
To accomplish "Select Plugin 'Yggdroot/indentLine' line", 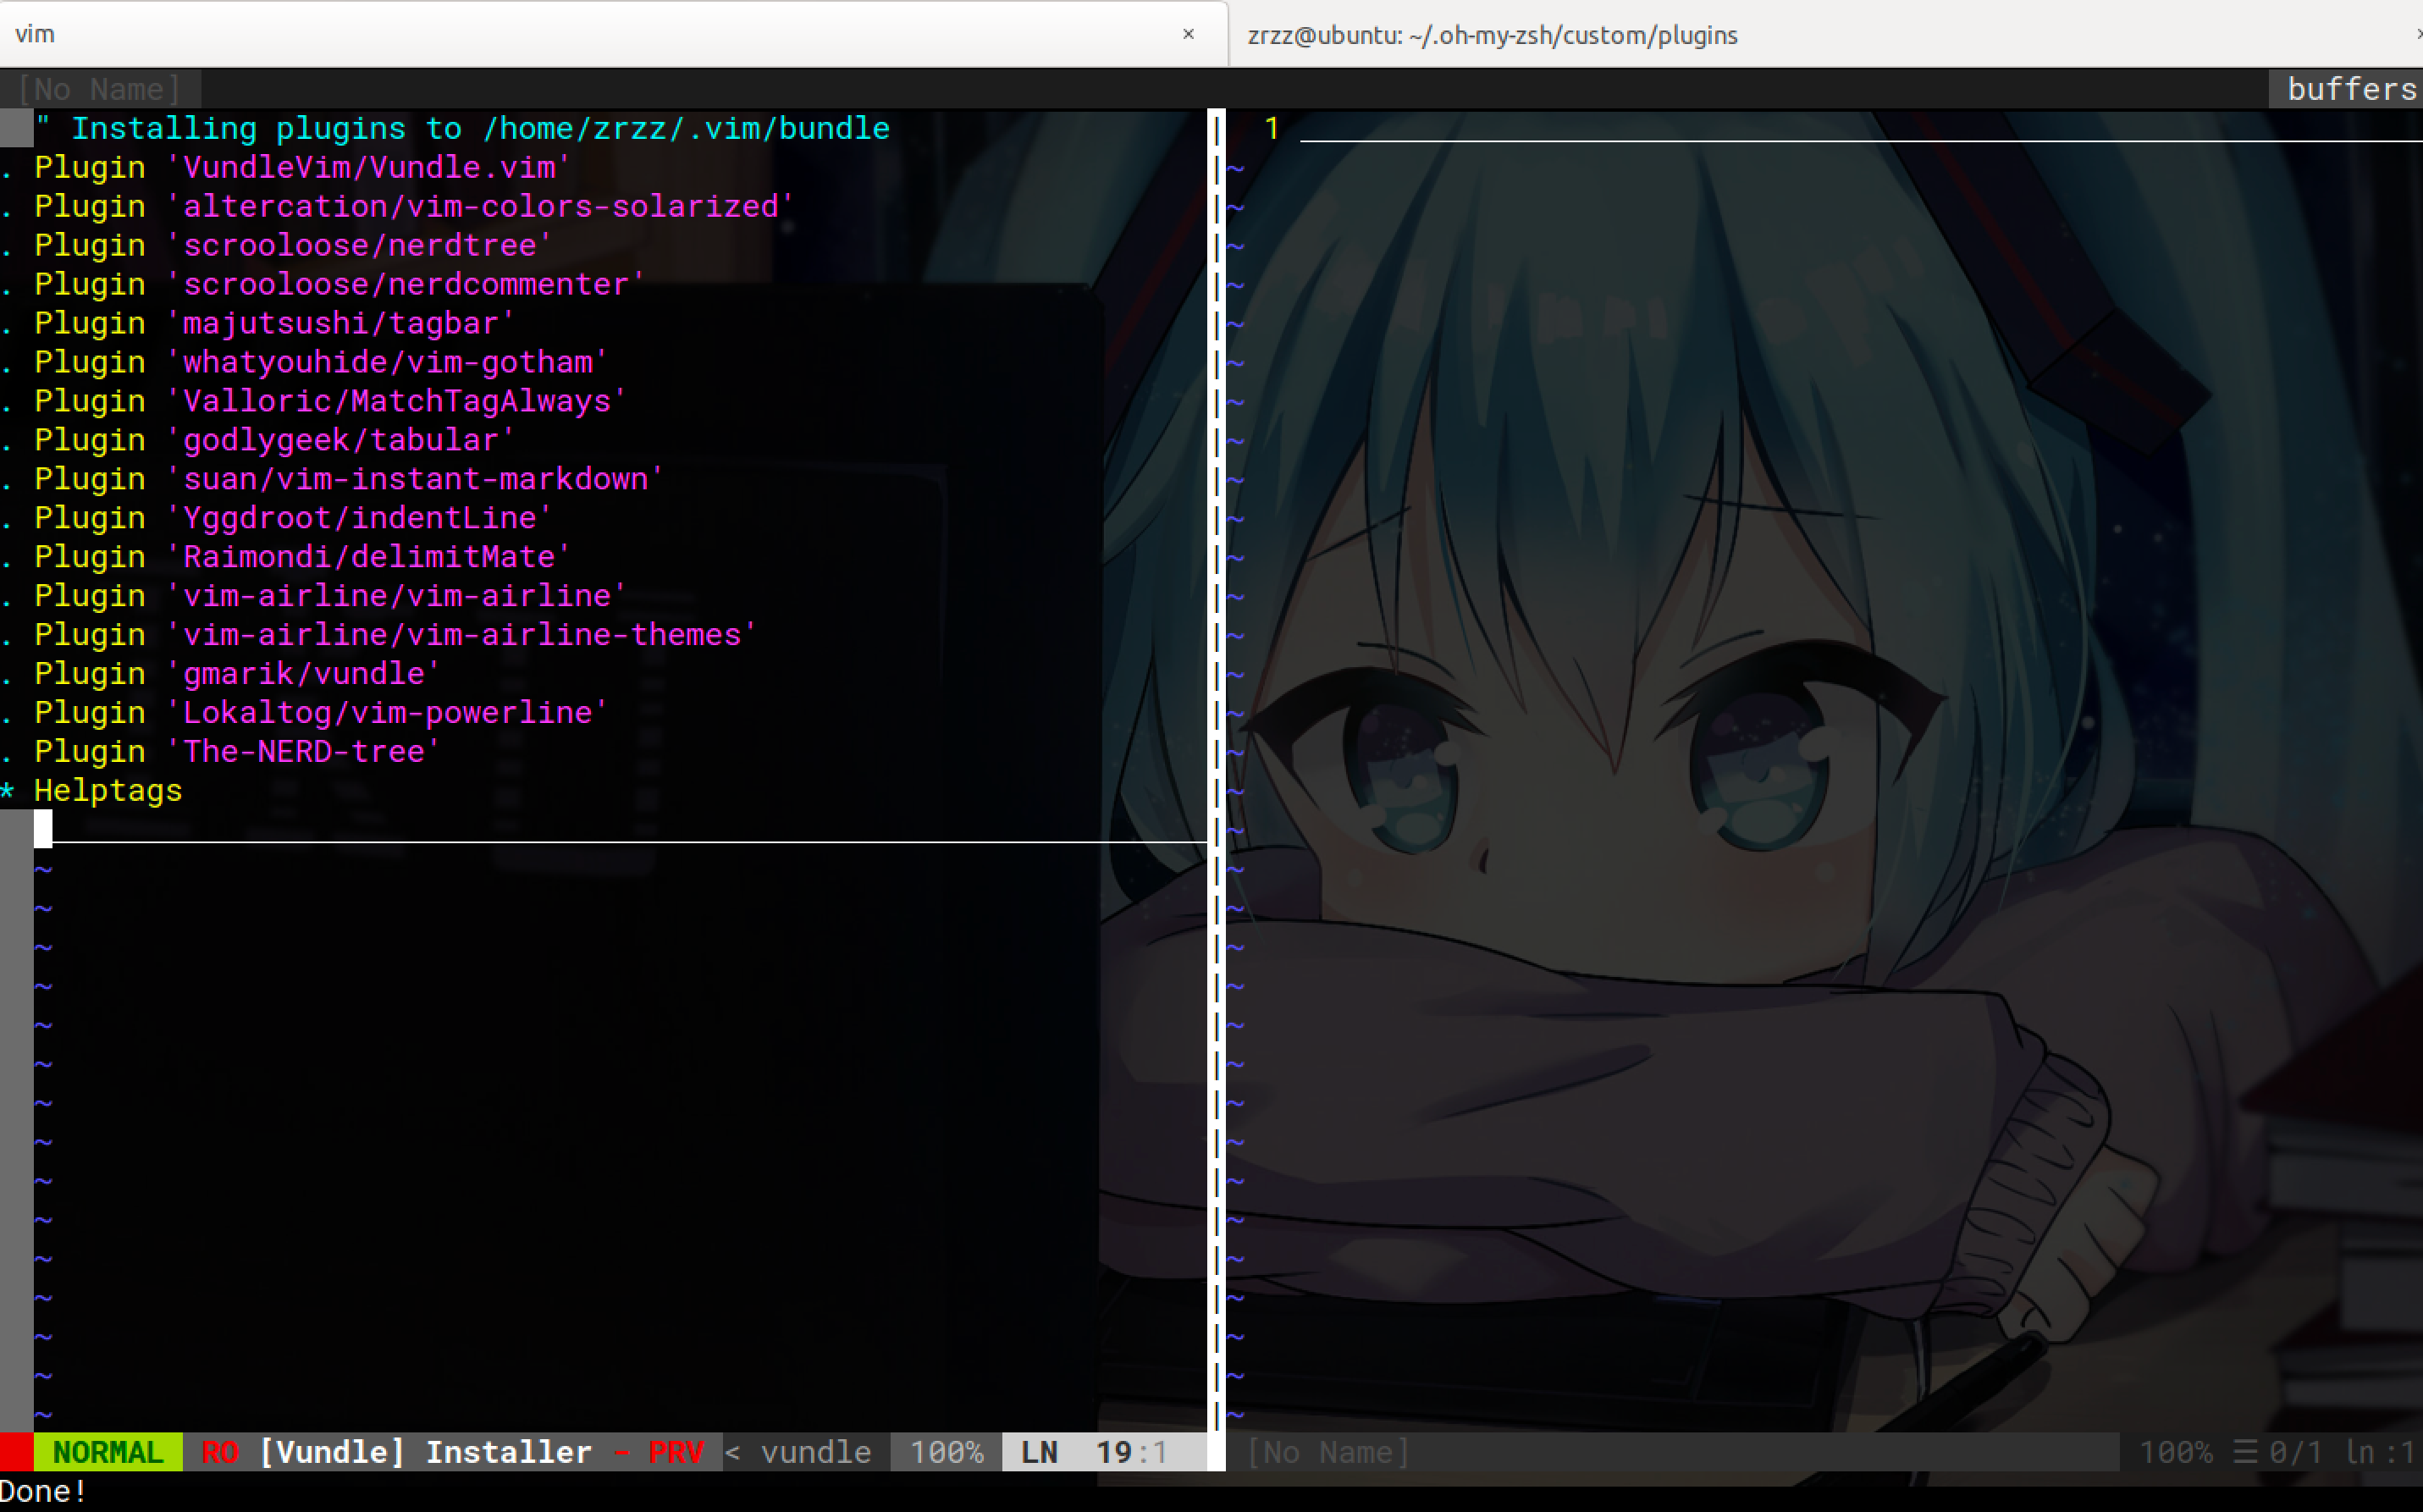I will click(x=293, y=518).
